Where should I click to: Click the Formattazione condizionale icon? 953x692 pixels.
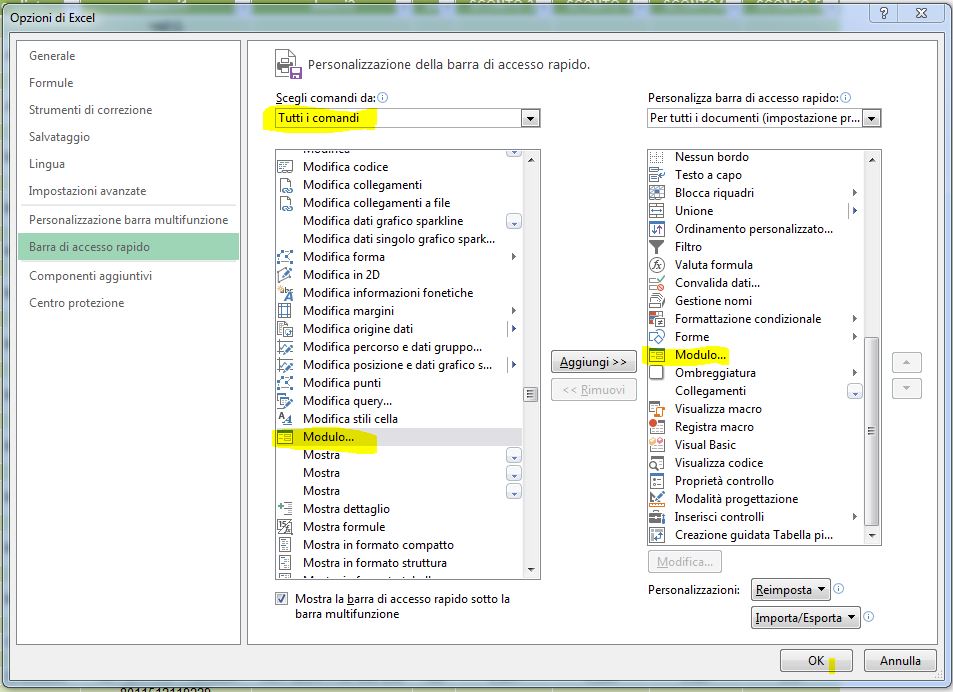pos(657,319)
